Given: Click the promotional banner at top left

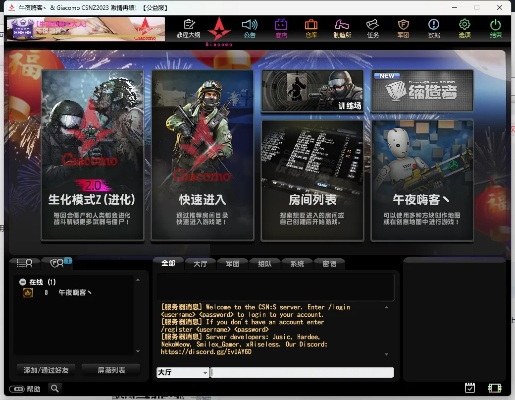Looking at the screenshot, I should coord(86,29).
